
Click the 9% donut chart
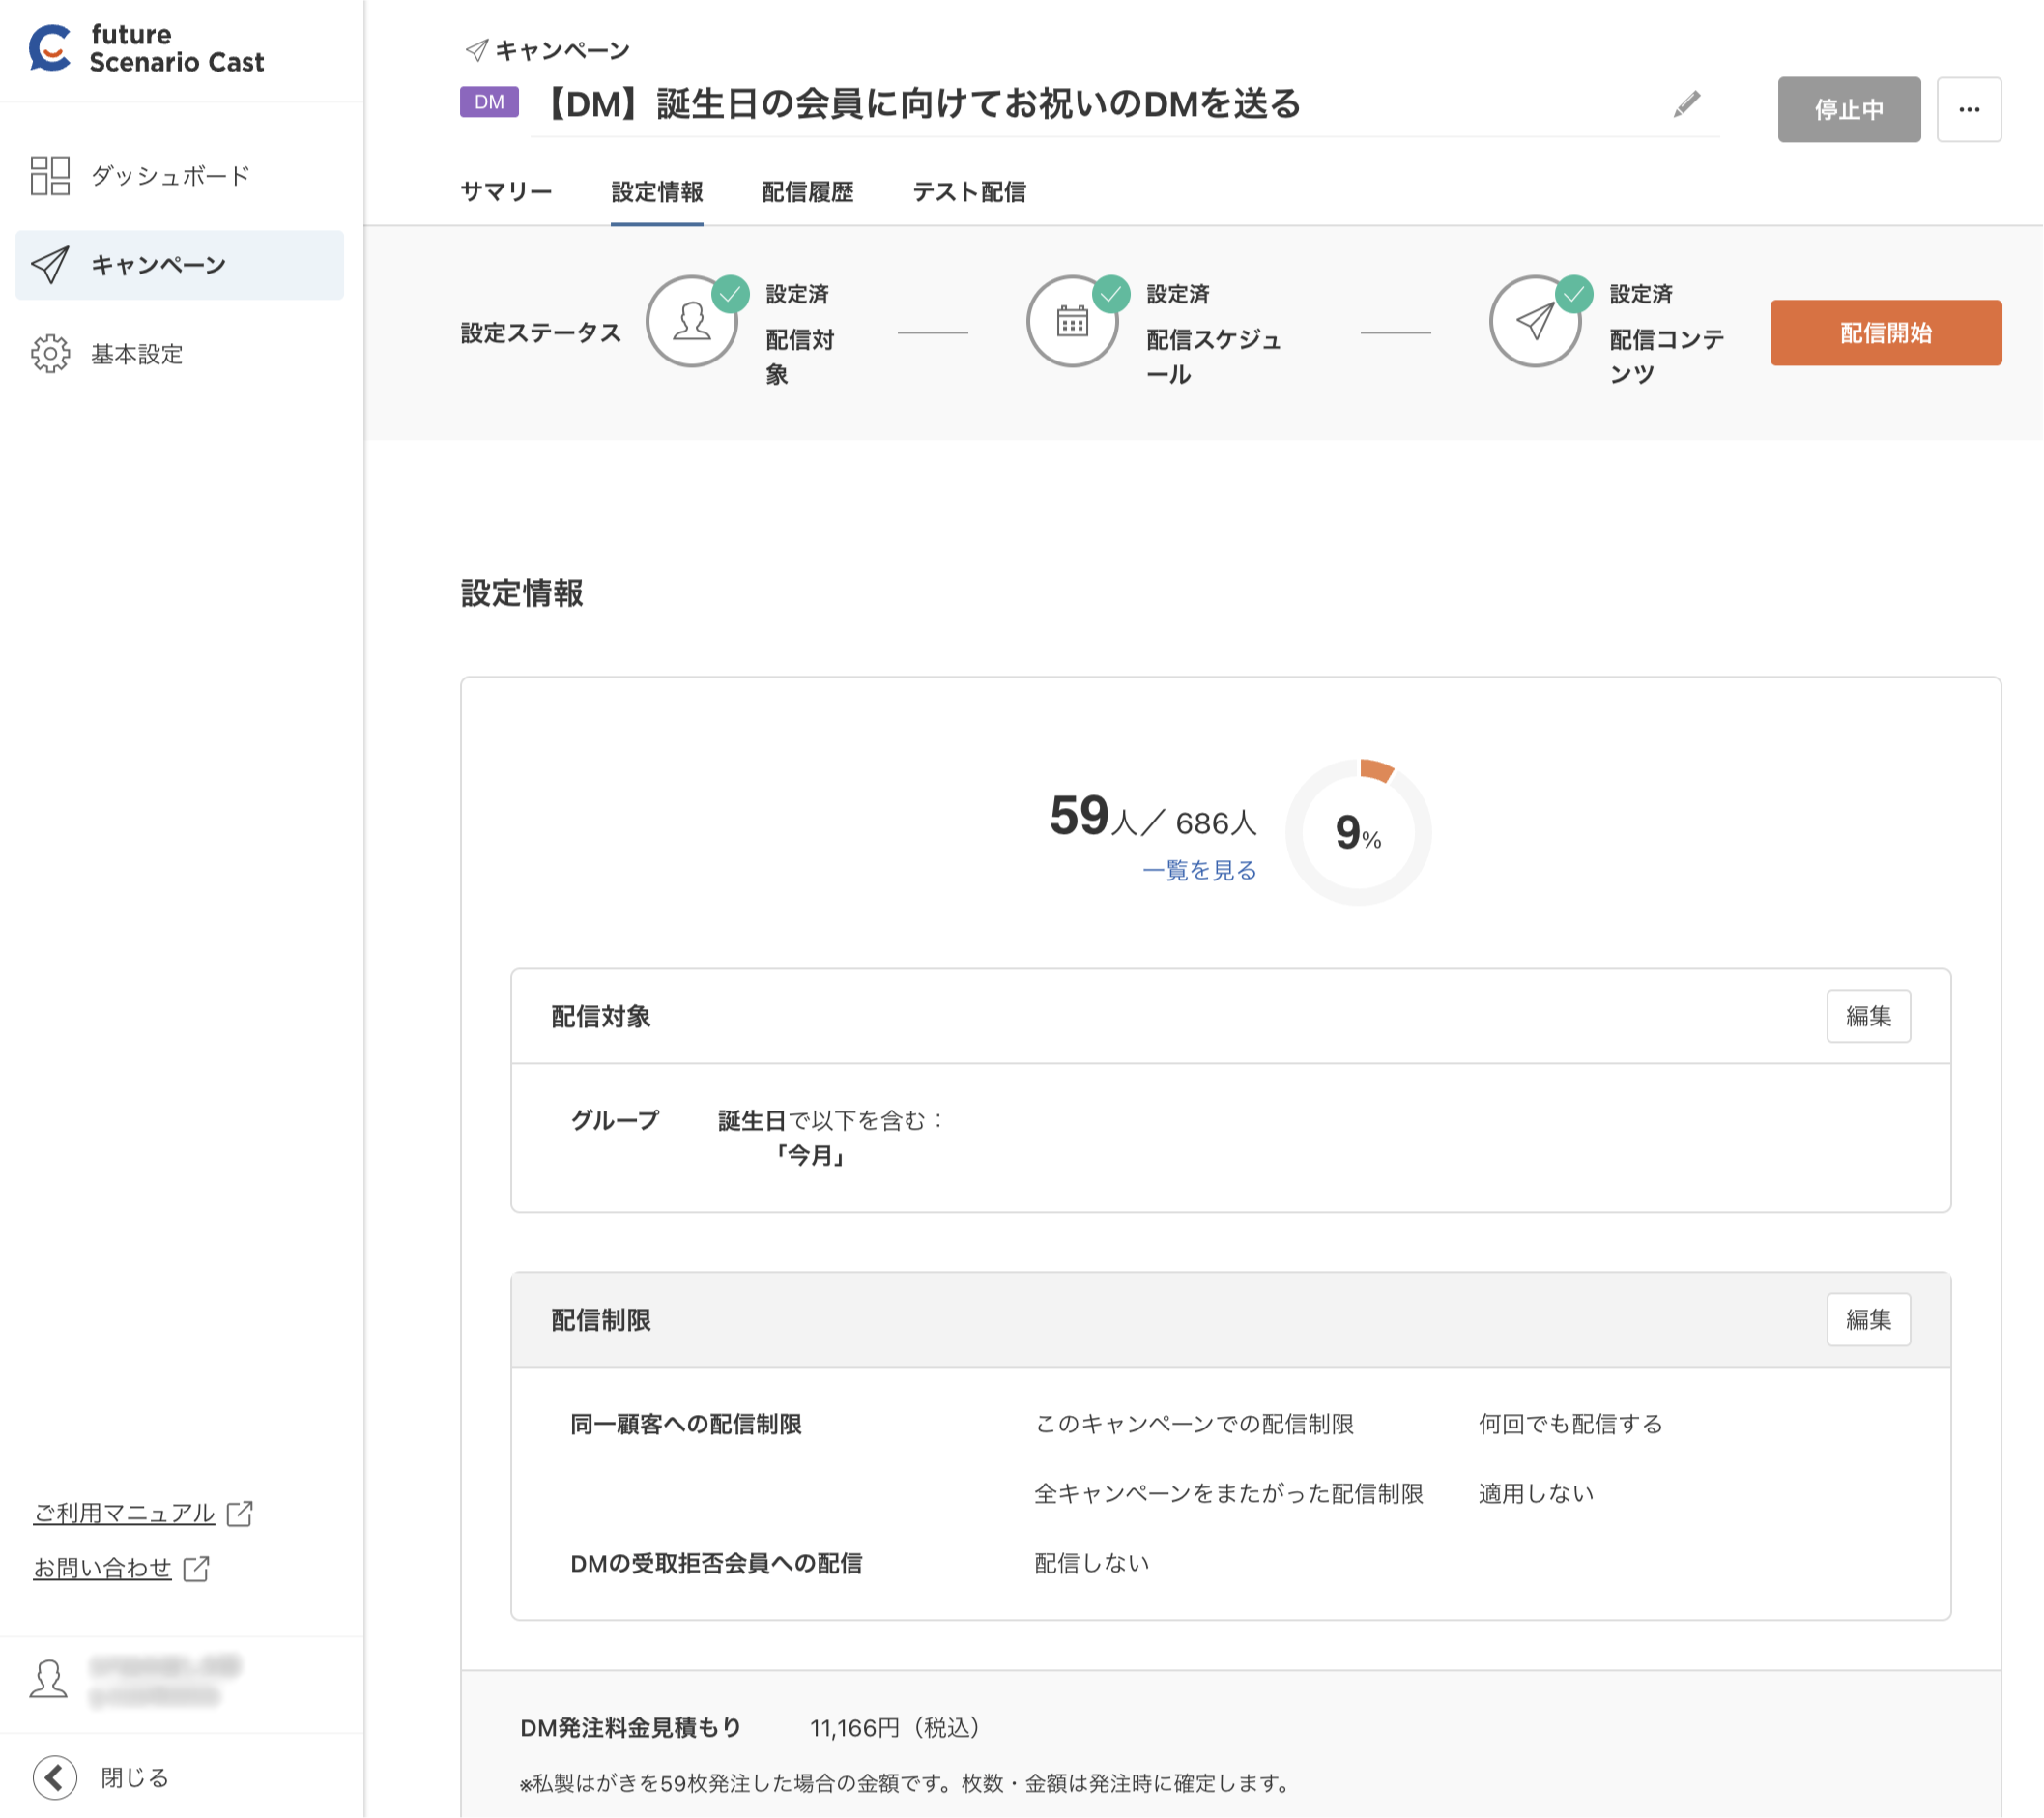click(x=1357, y=831)
